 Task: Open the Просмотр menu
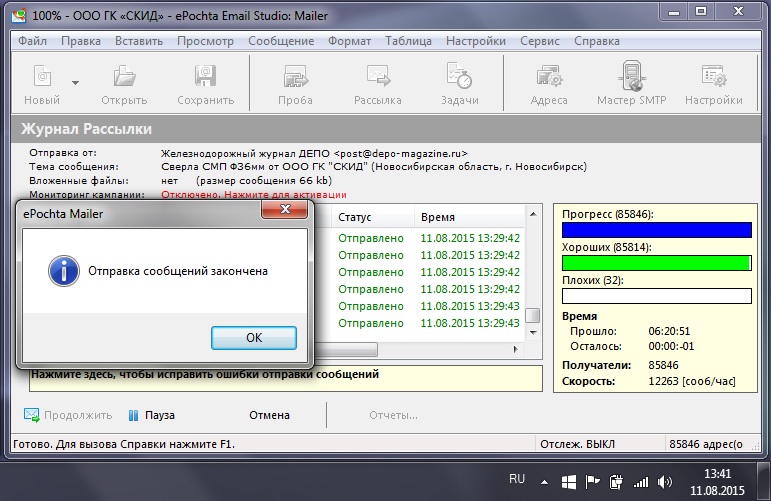205,41
